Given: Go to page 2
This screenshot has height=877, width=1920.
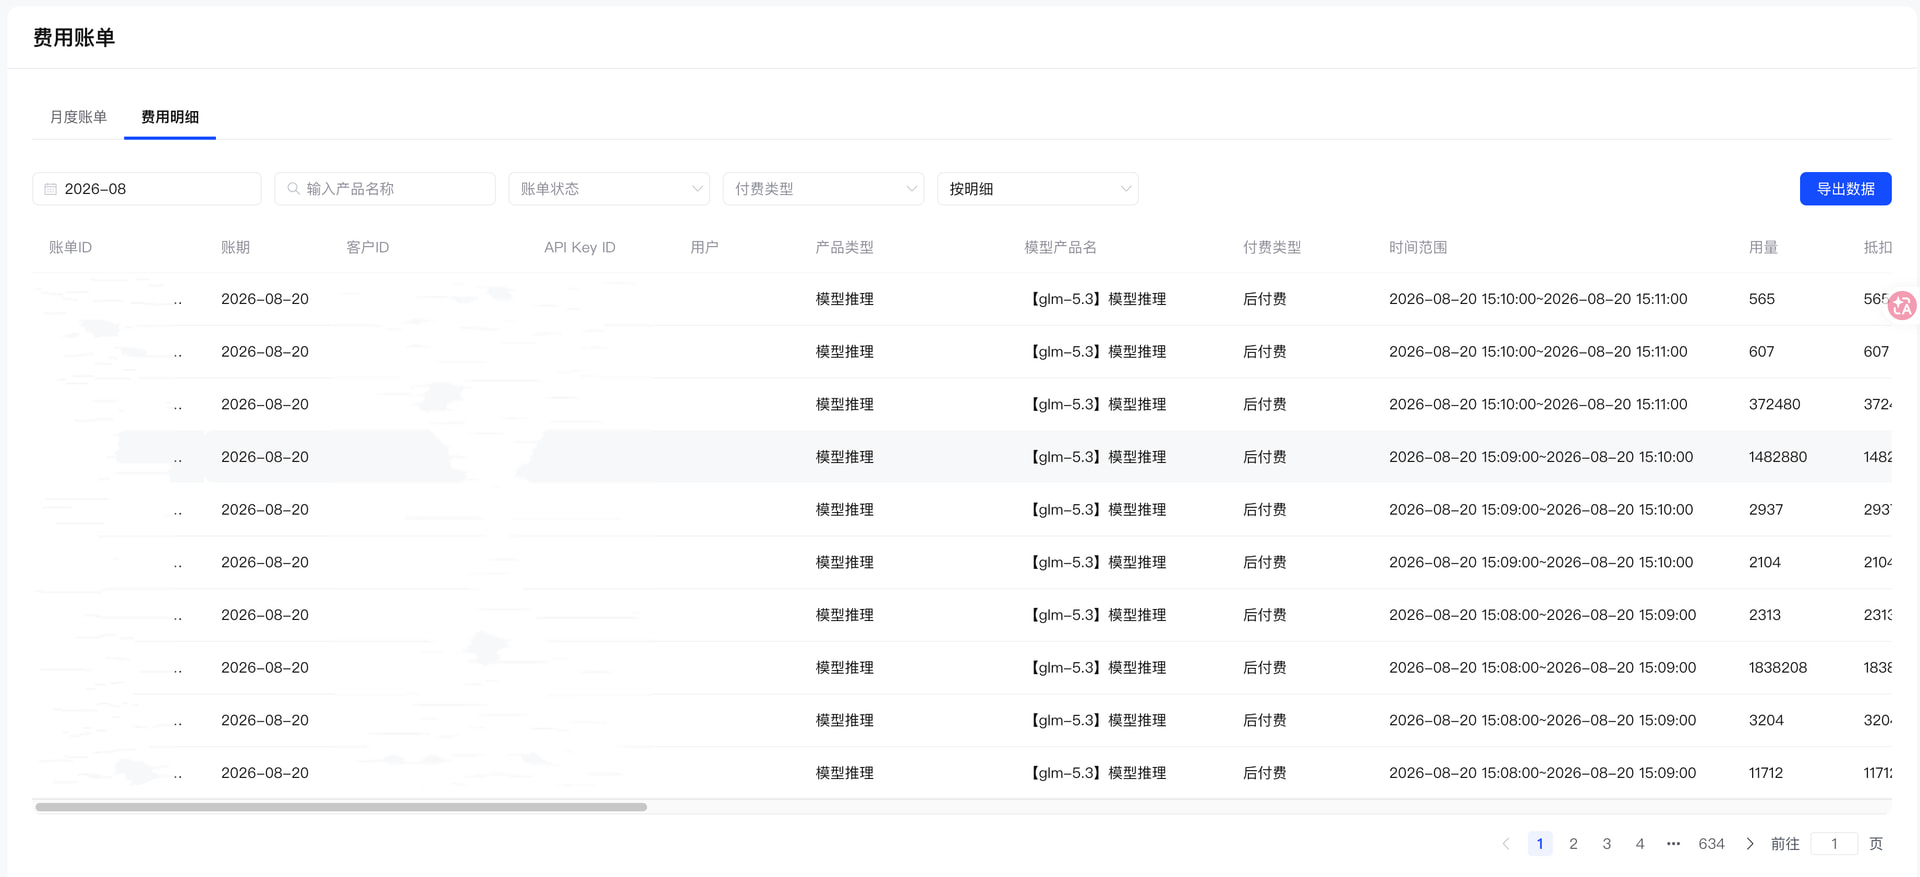Looking at the screenshot, I should (x=1573, y=844).
